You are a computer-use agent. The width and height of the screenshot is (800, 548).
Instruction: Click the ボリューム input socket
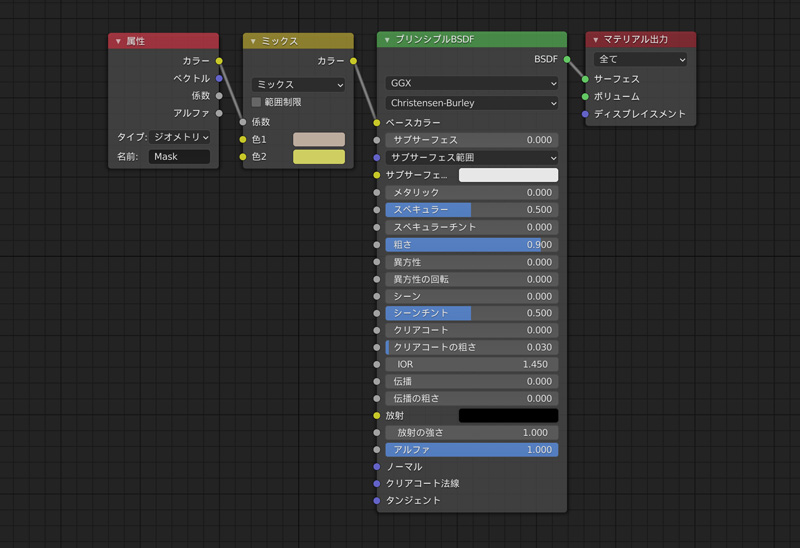(585, 97)
